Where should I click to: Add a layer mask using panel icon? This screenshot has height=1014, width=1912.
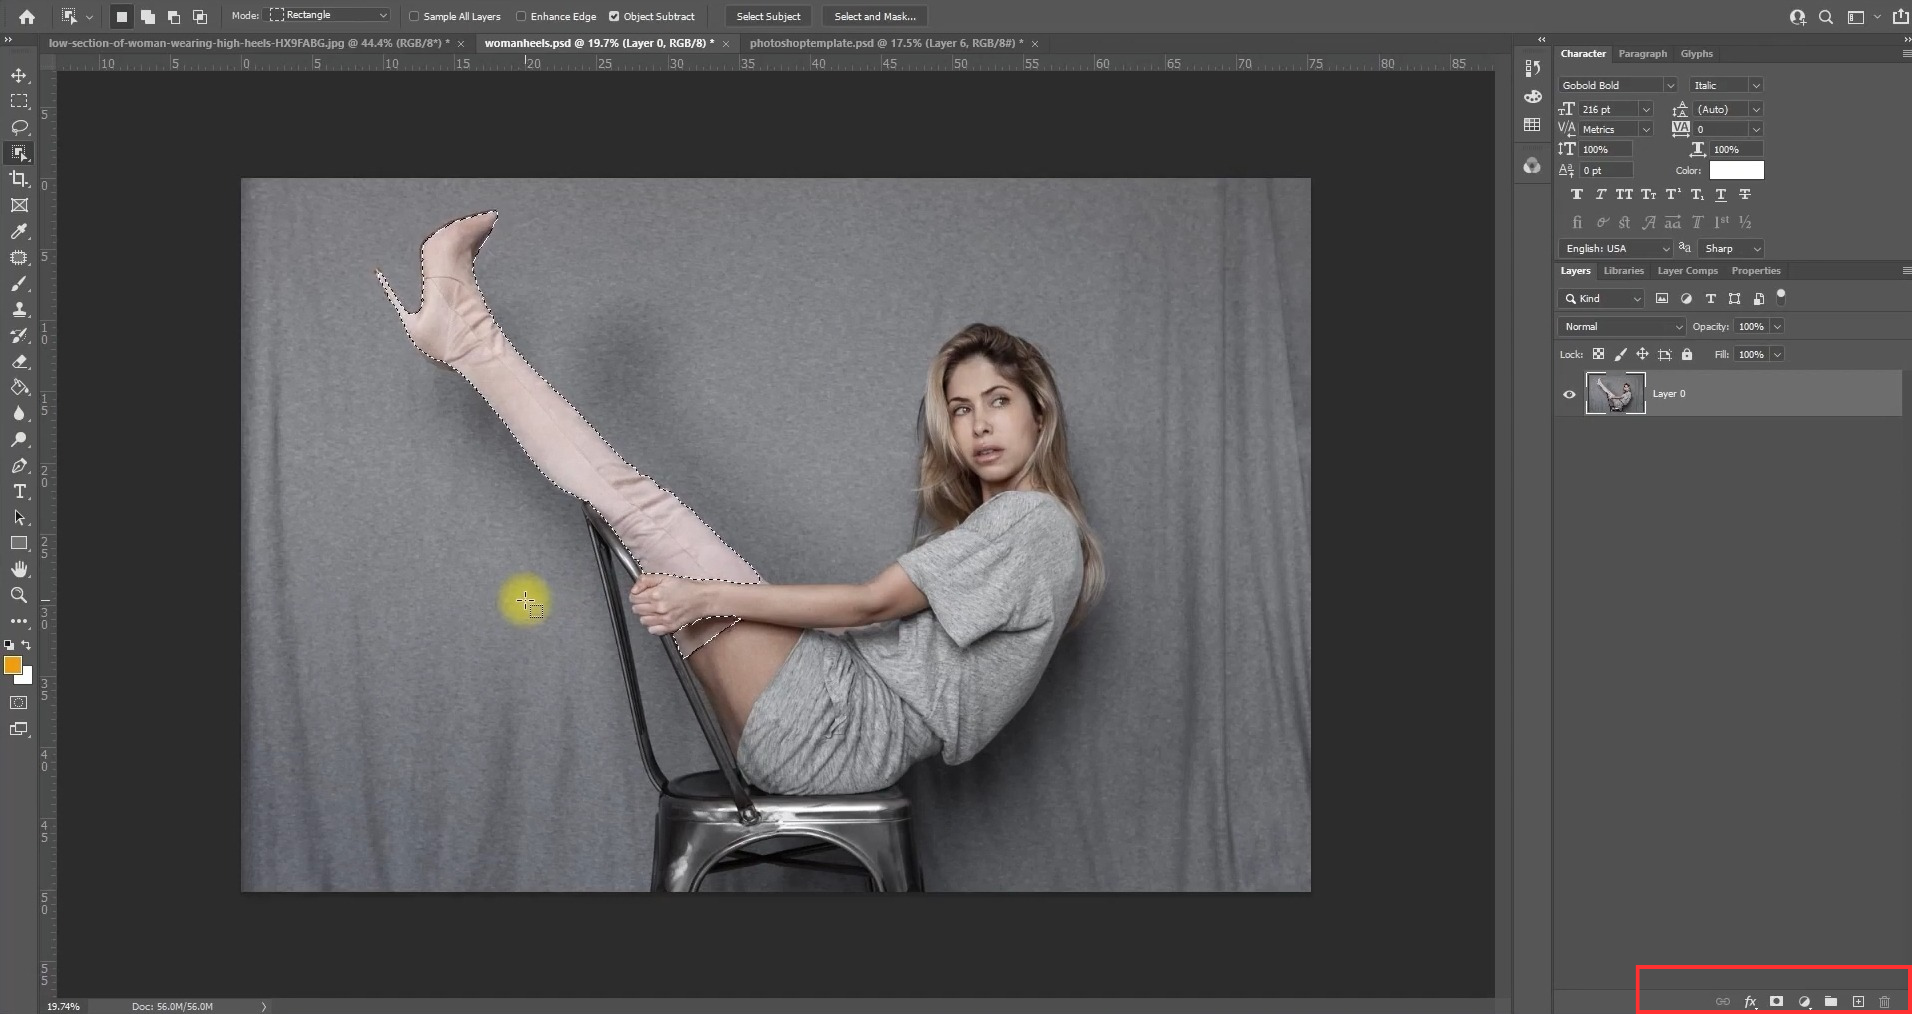click(1776, 1001)
